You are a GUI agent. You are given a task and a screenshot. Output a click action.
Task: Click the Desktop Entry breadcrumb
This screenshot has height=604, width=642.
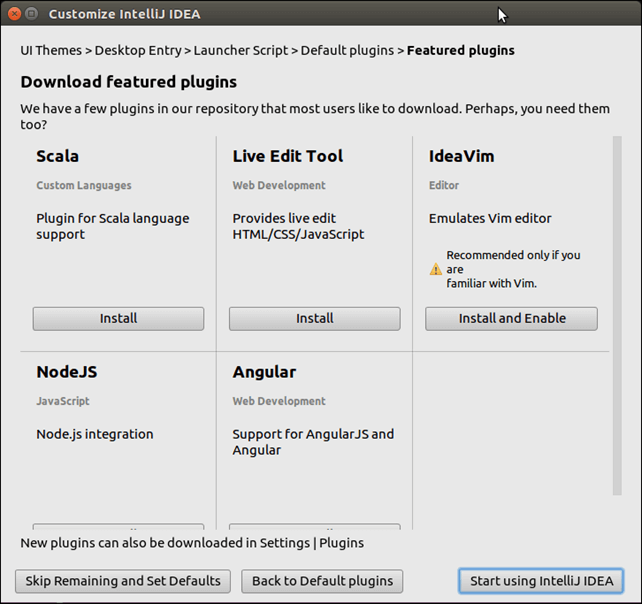coord(138,50)
